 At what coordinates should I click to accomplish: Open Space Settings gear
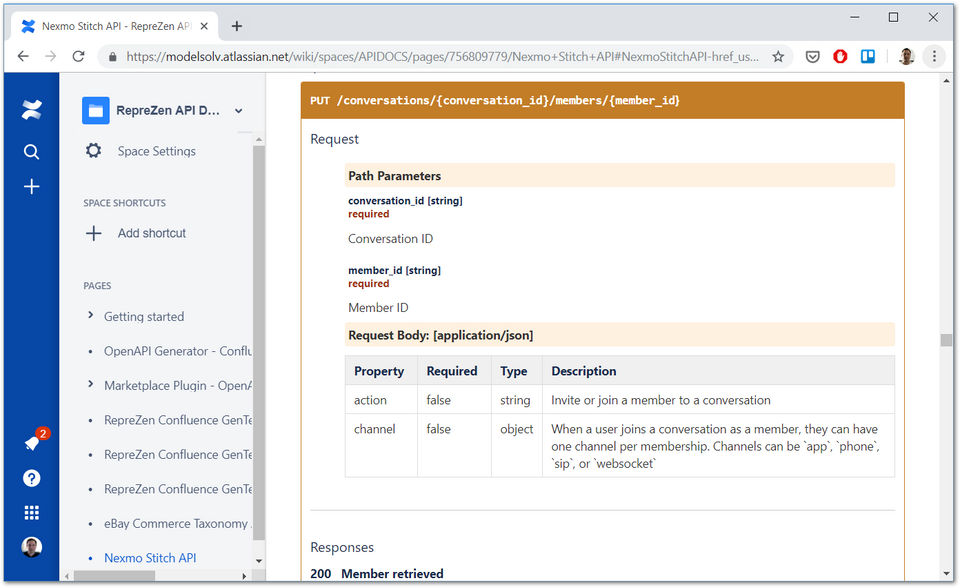pos(94,151)
